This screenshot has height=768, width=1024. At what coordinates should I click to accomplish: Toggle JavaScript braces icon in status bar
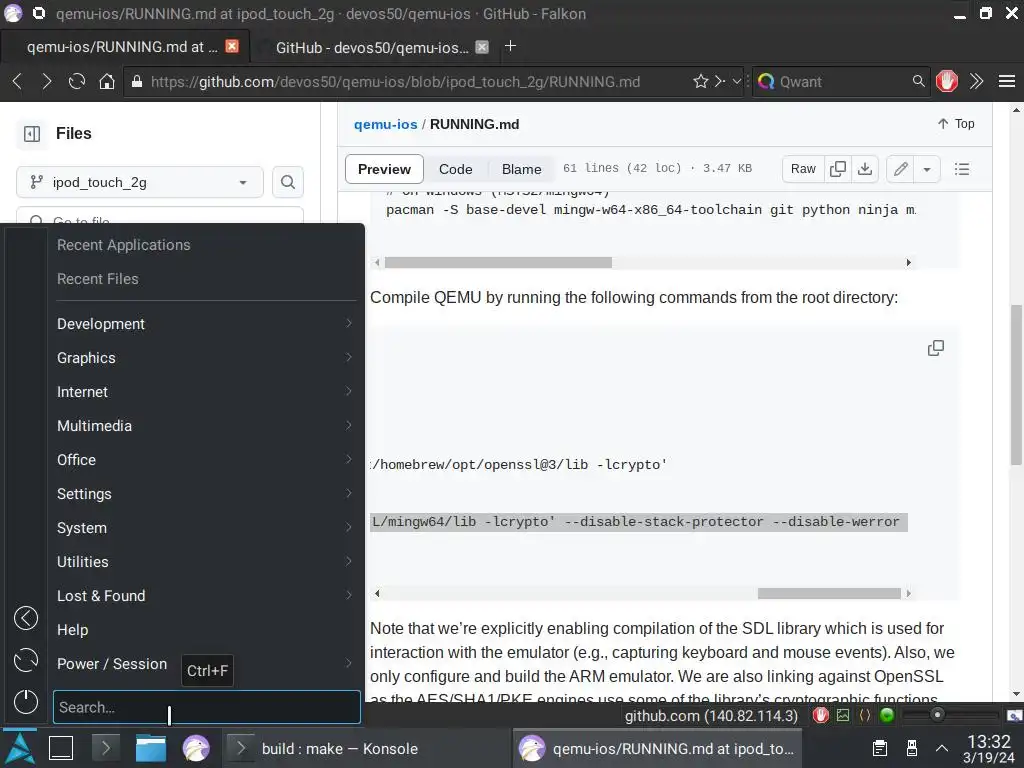(x=865, y=716)
